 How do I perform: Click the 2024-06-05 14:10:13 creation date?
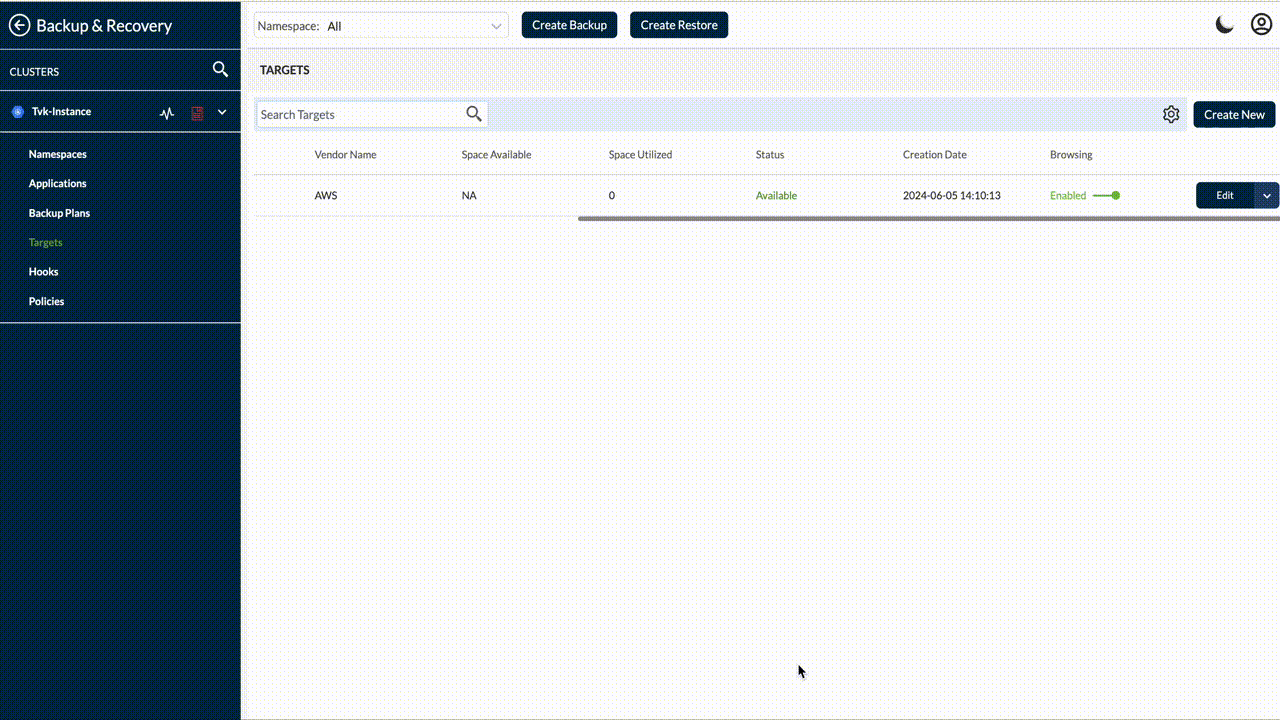pos(952,195)
